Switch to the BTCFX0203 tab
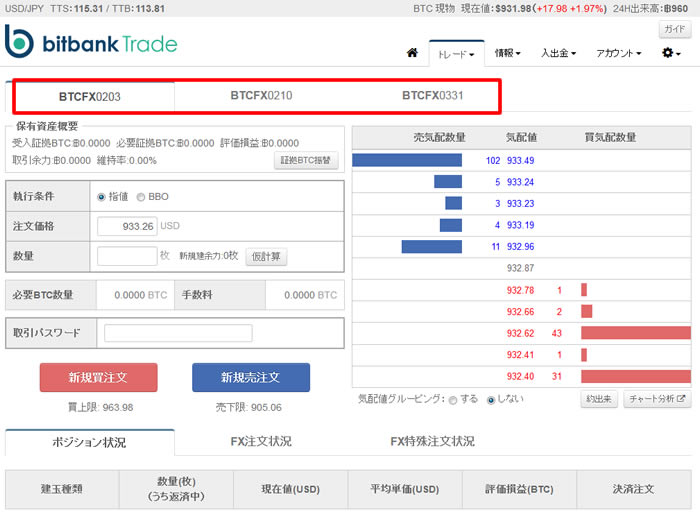This screenshot has height=515, width=700. tap(90, 96)
